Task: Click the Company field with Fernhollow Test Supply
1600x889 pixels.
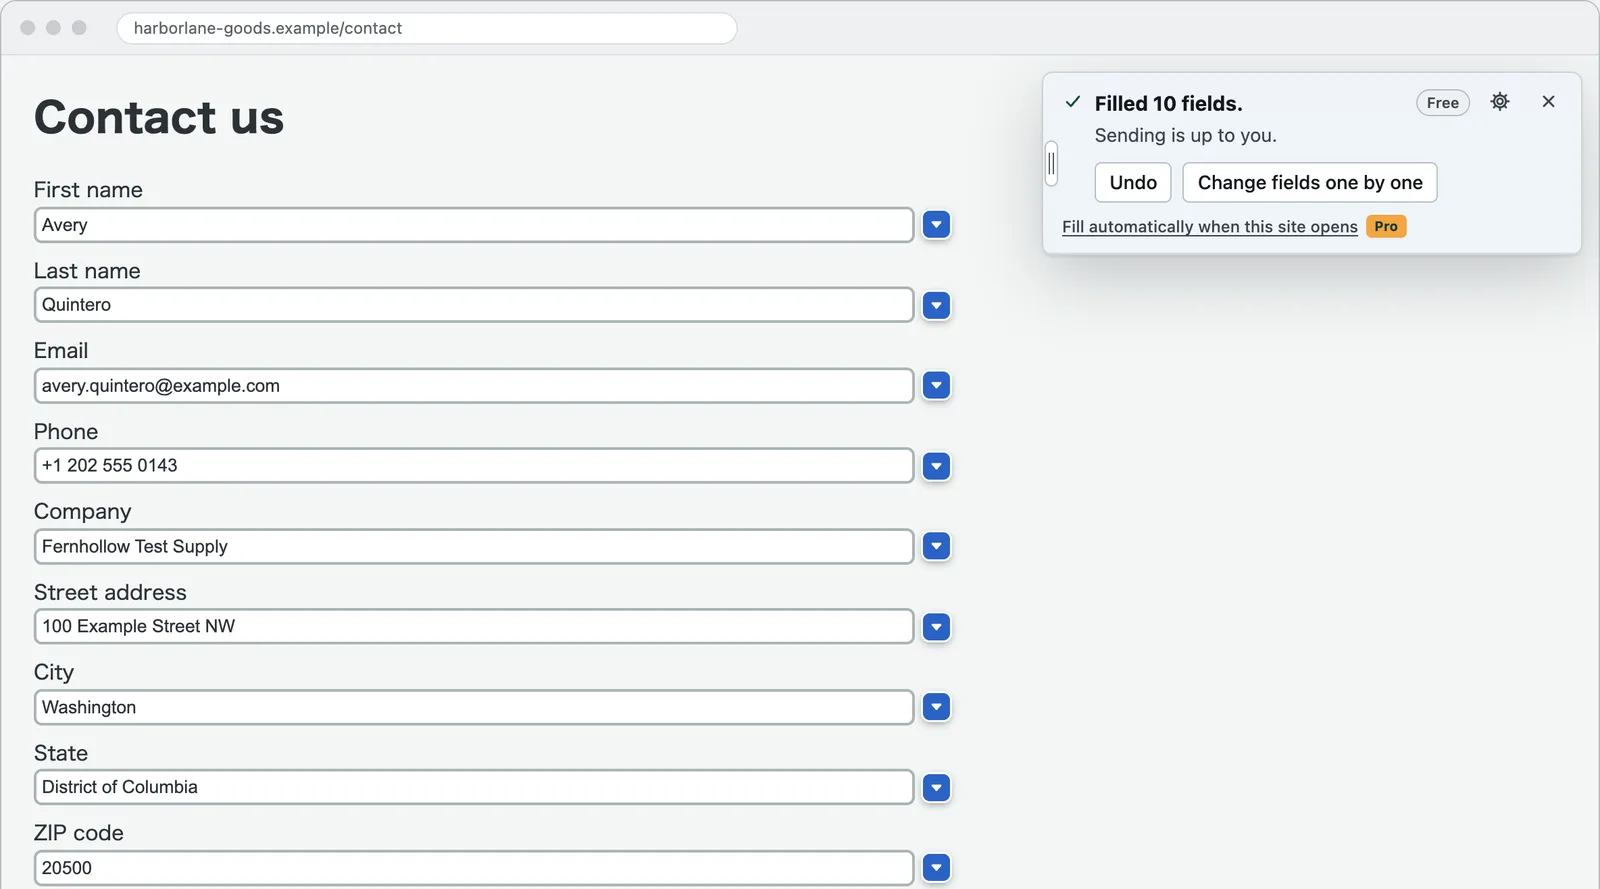Action: 474,547
